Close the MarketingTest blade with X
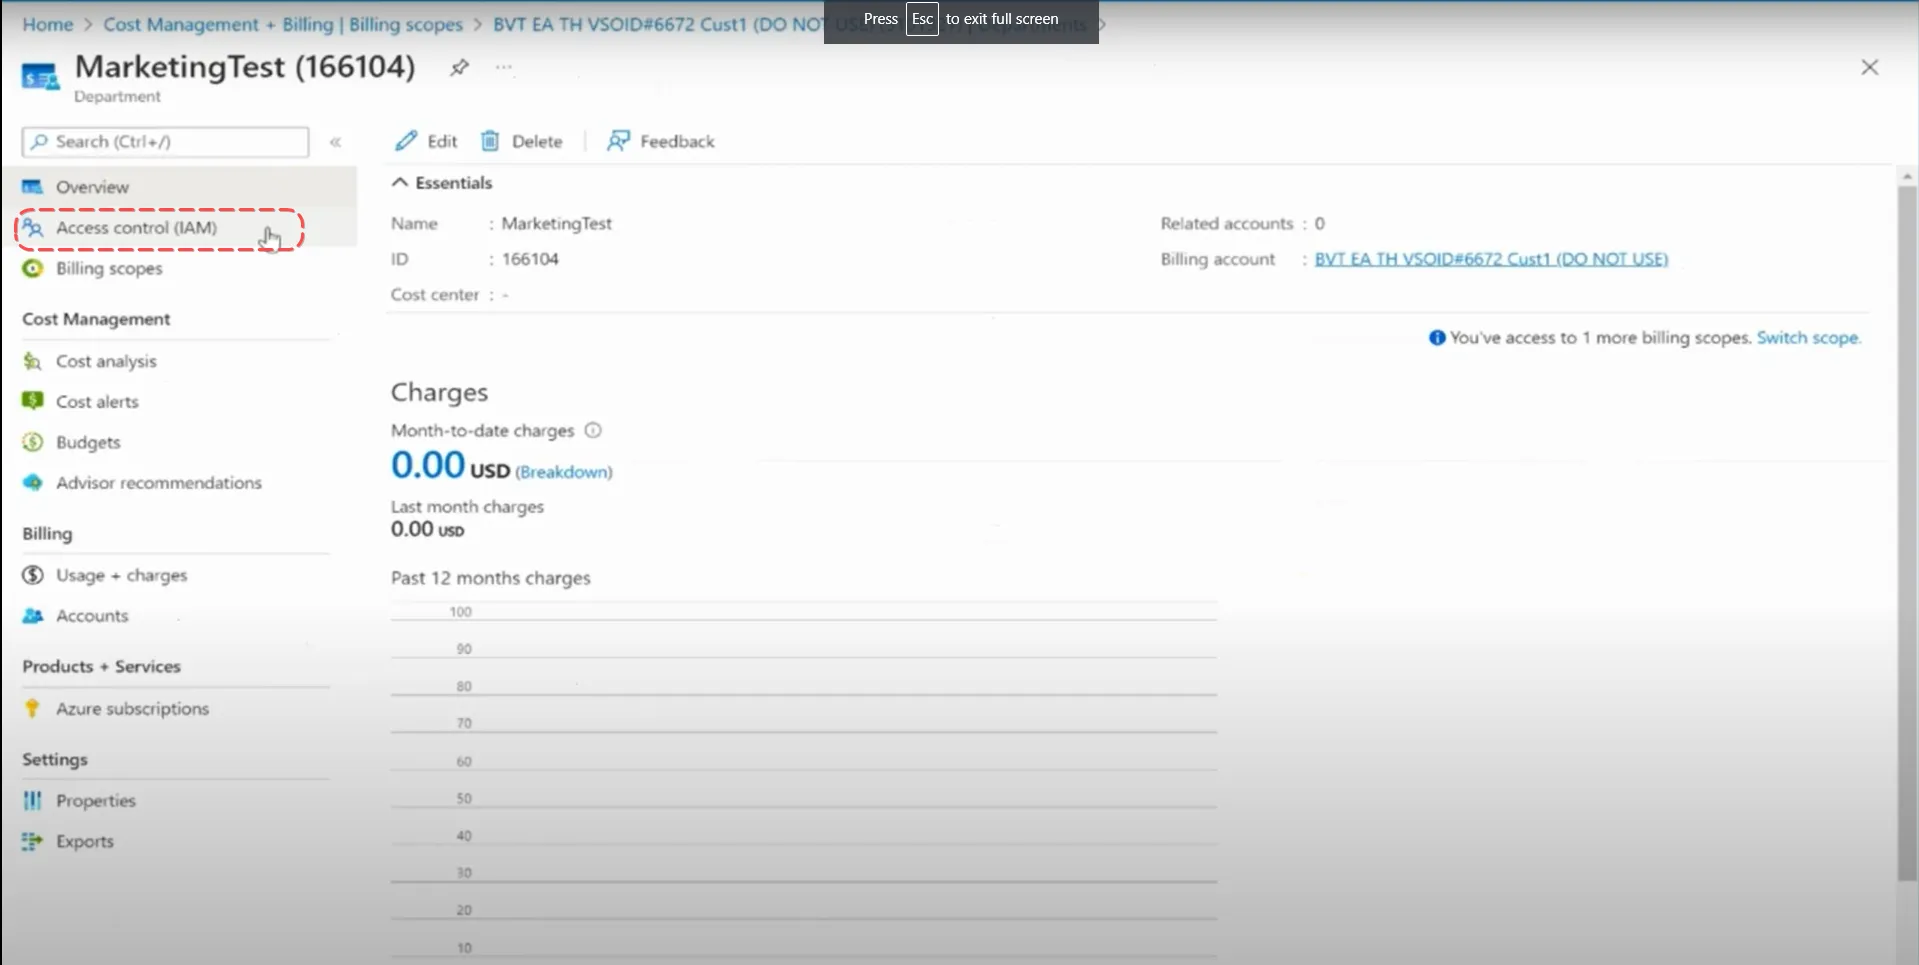This screenshot has height=965, width=1919. (x=1869, y=67)
